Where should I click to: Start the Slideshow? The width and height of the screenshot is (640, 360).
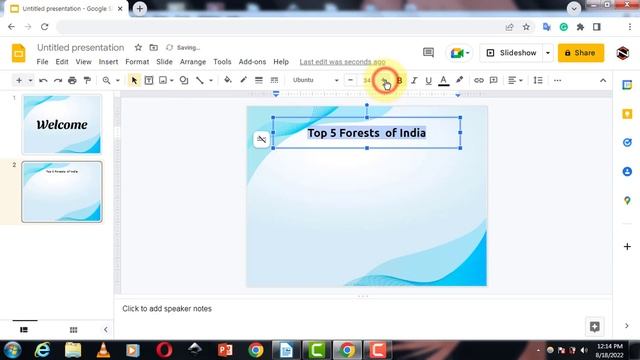tap(511, 53)
